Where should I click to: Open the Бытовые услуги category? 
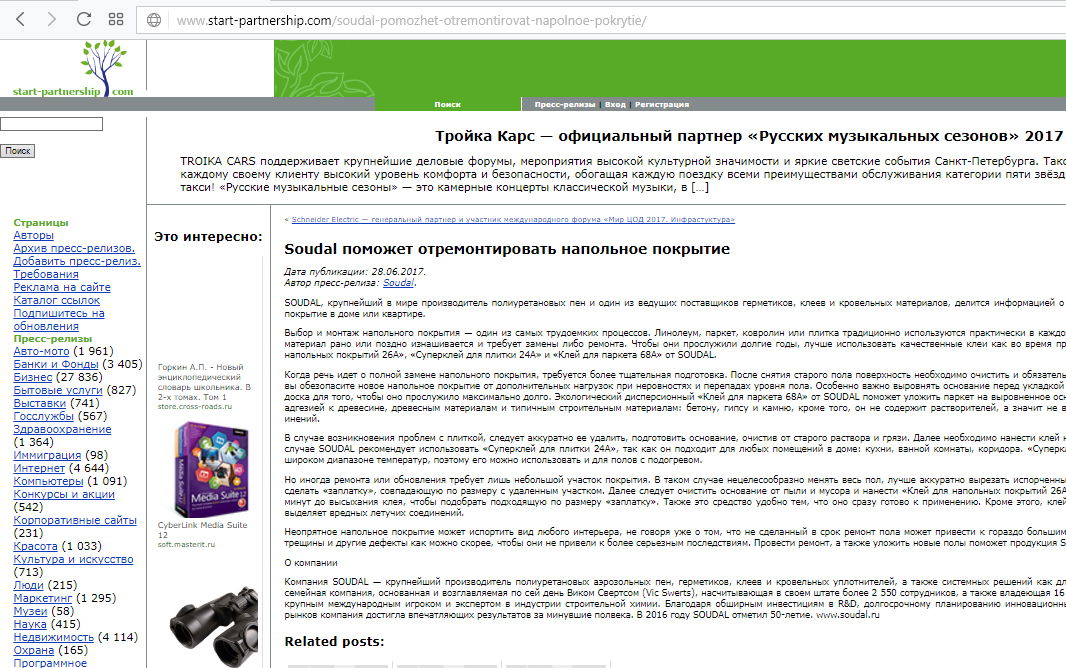58,390
